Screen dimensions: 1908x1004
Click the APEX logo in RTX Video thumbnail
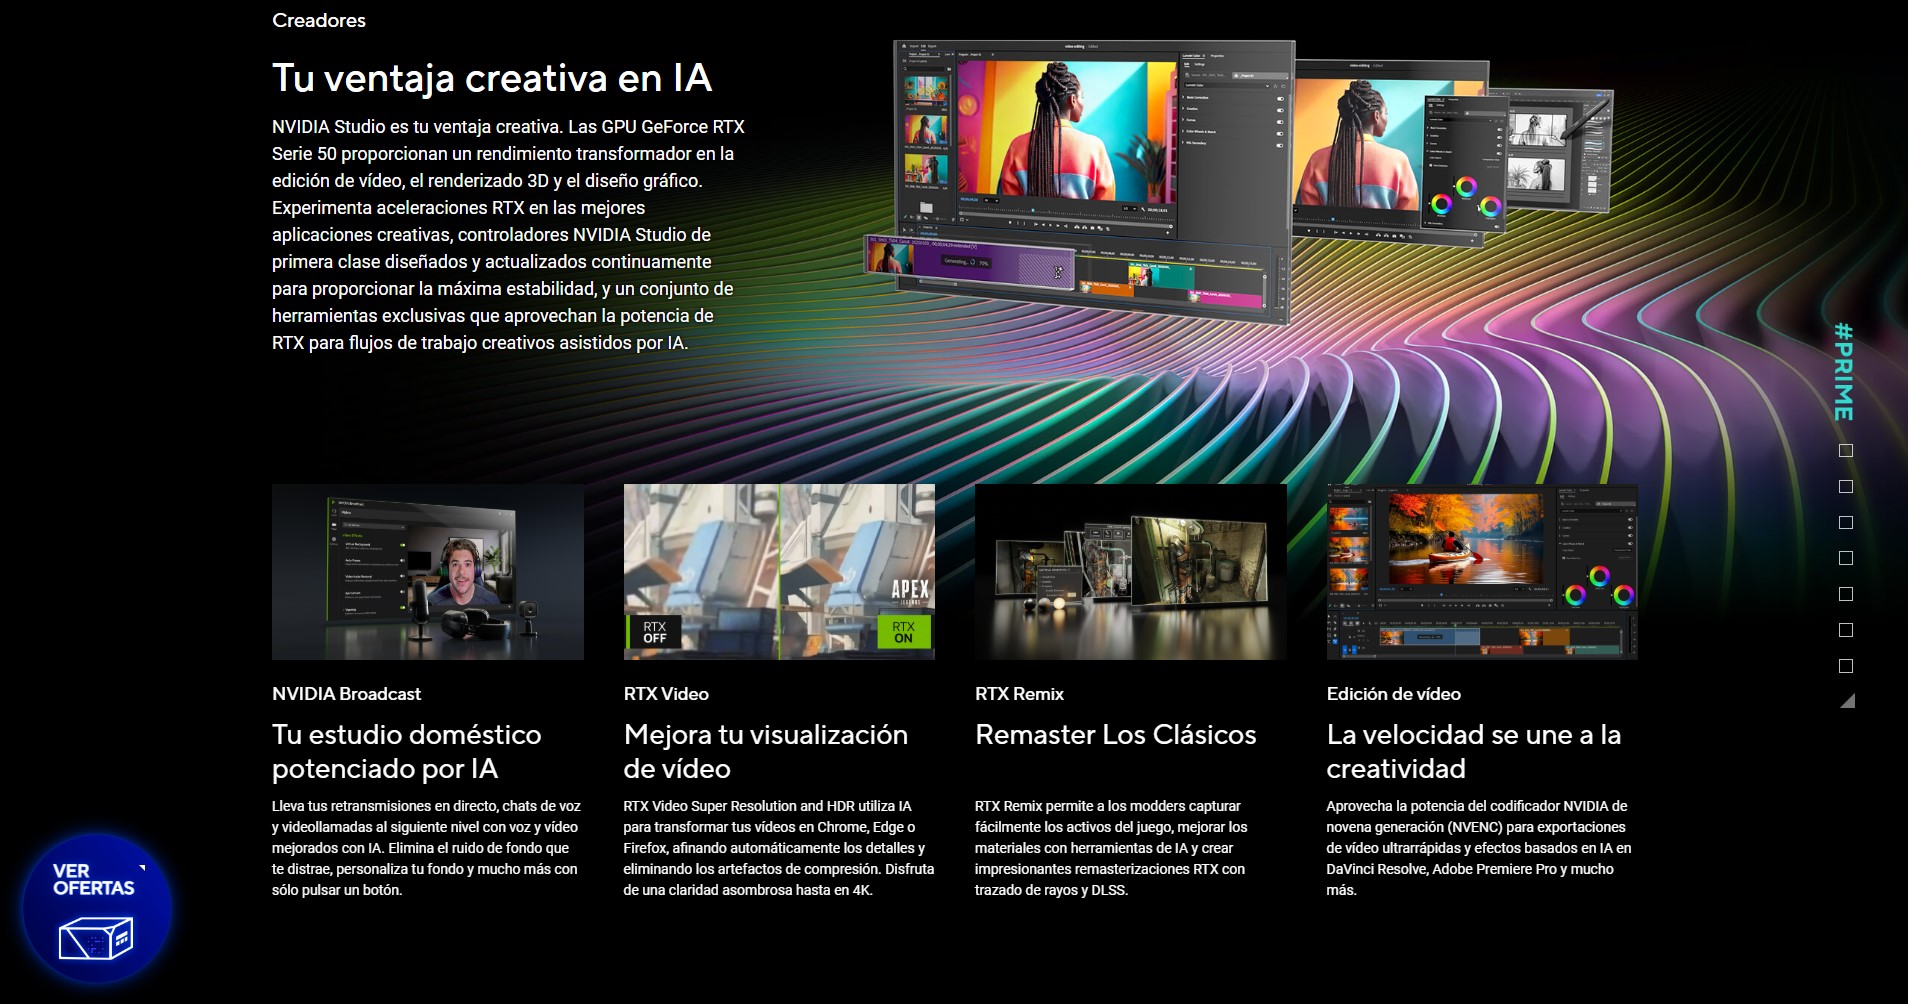(x=910, y=591)
